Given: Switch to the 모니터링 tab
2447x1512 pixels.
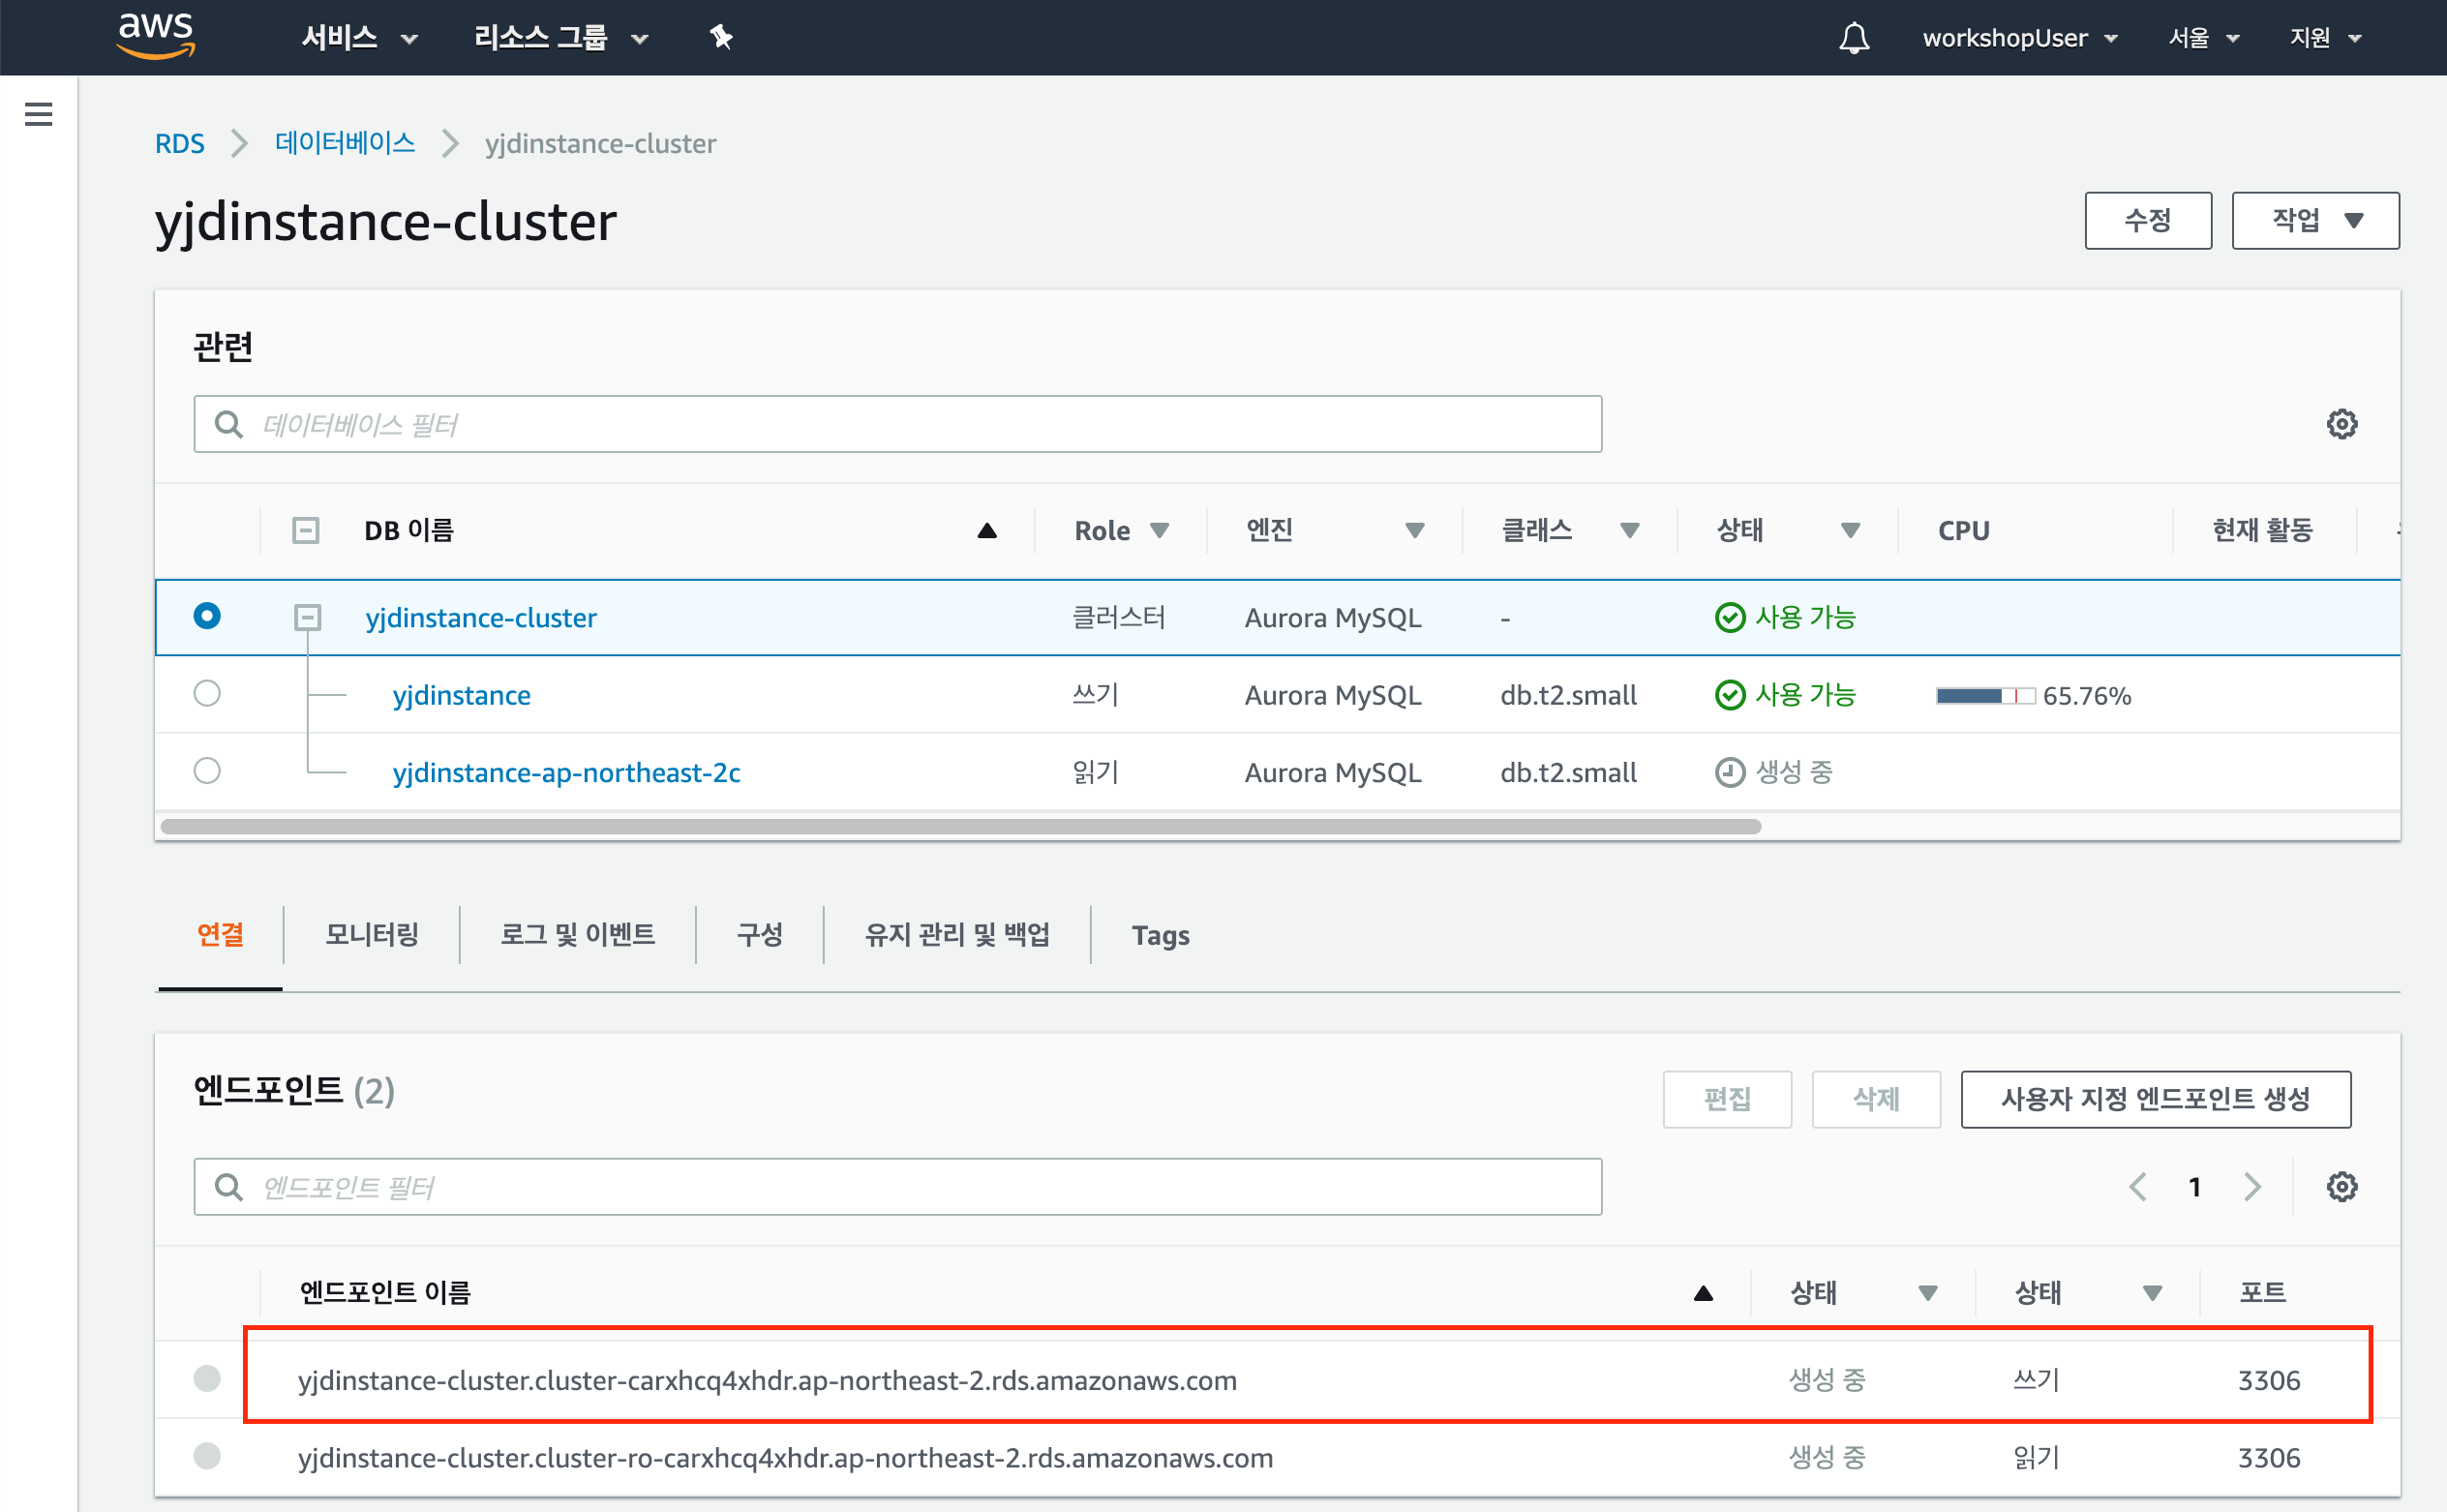Looking at the screenshot, I should coord(371,935).
